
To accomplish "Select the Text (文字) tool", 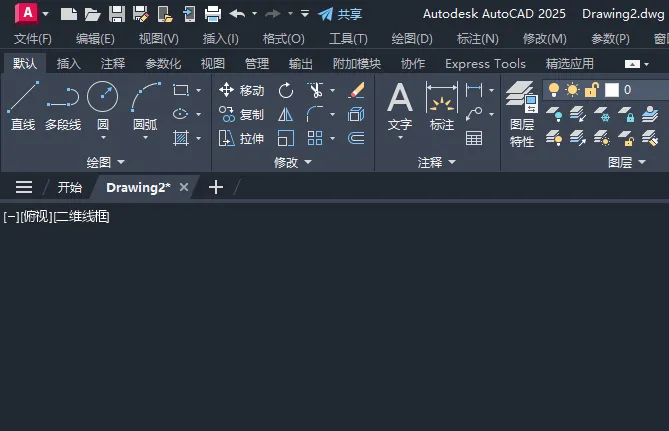I will tap(400, 105).
